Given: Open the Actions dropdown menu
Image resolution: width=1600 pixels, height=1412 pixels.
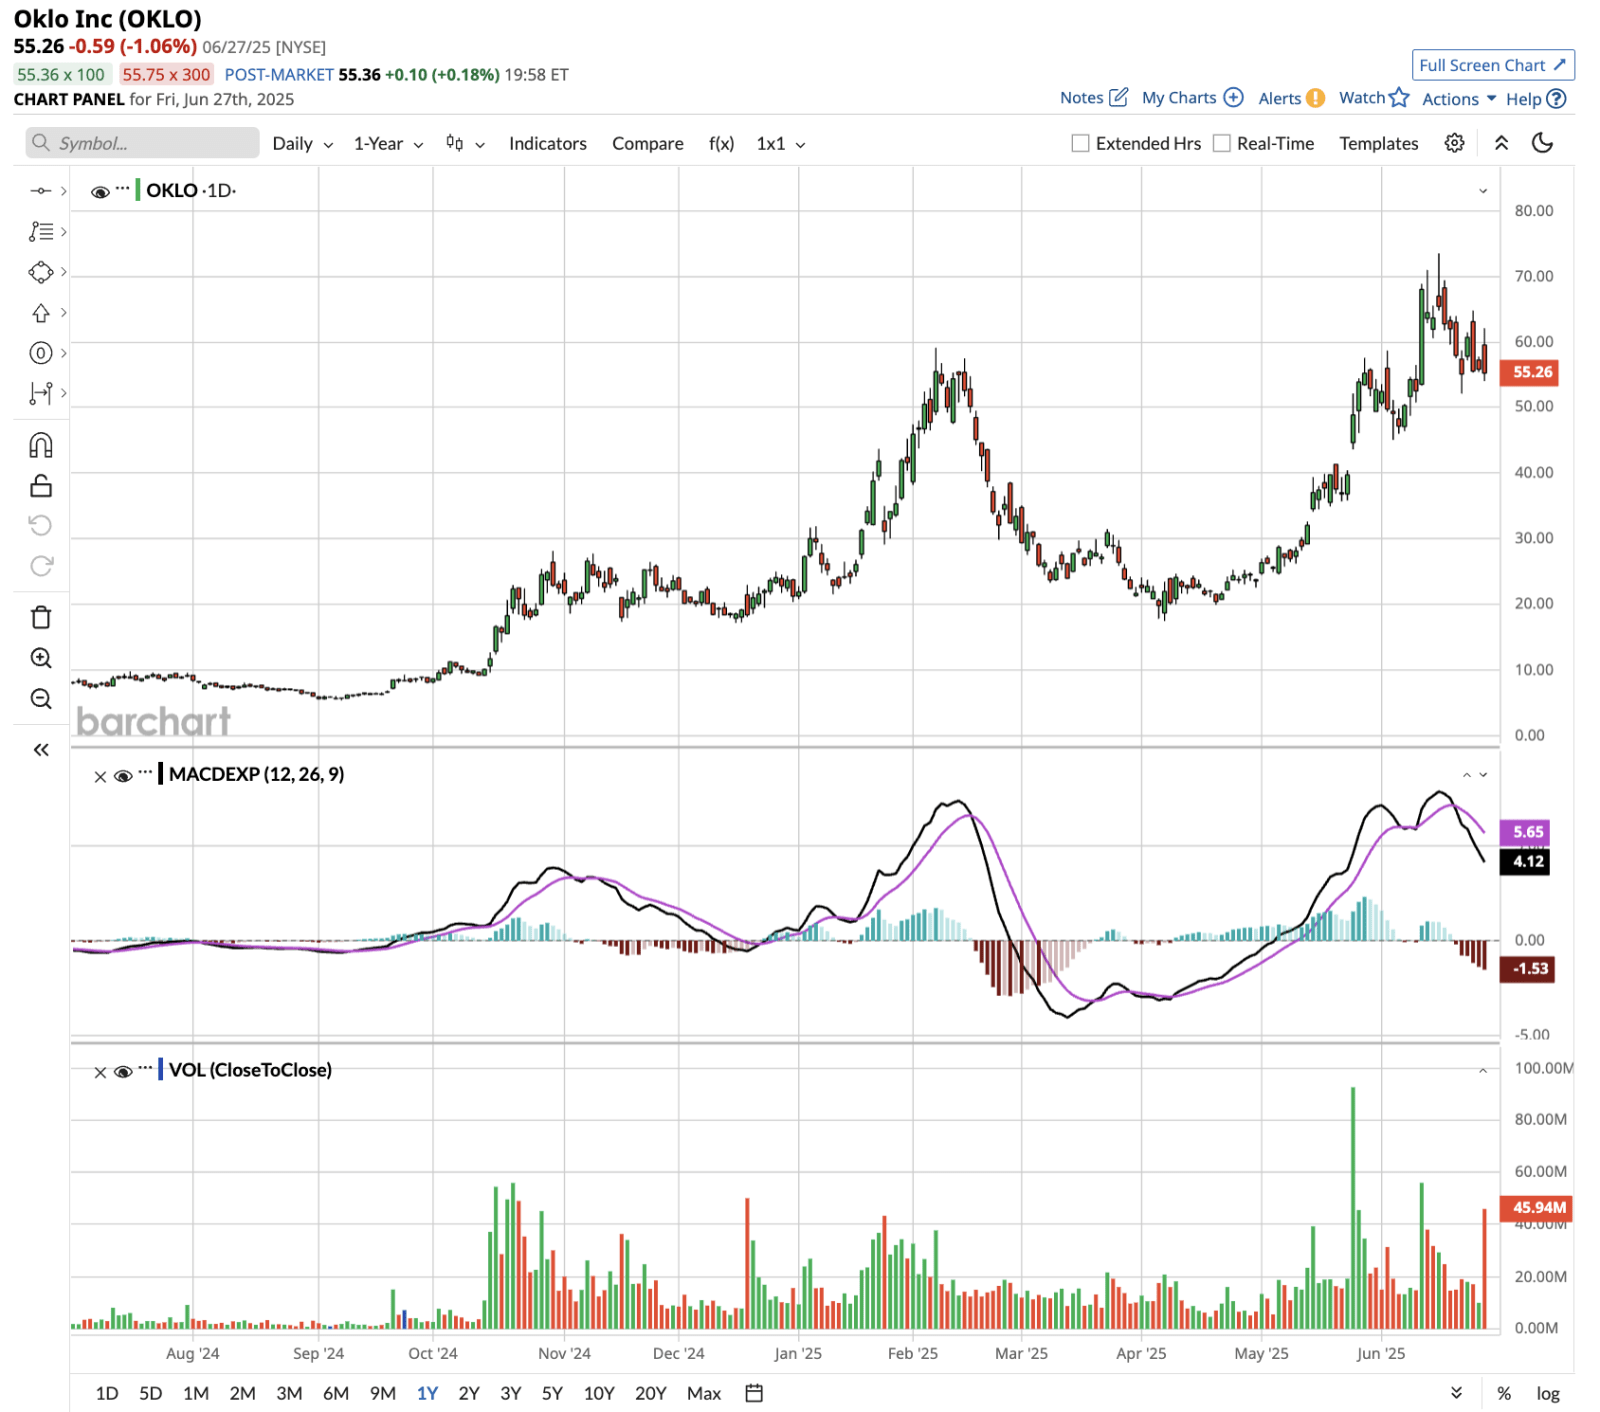Looking at the screenshot, I should point(1453,99).
